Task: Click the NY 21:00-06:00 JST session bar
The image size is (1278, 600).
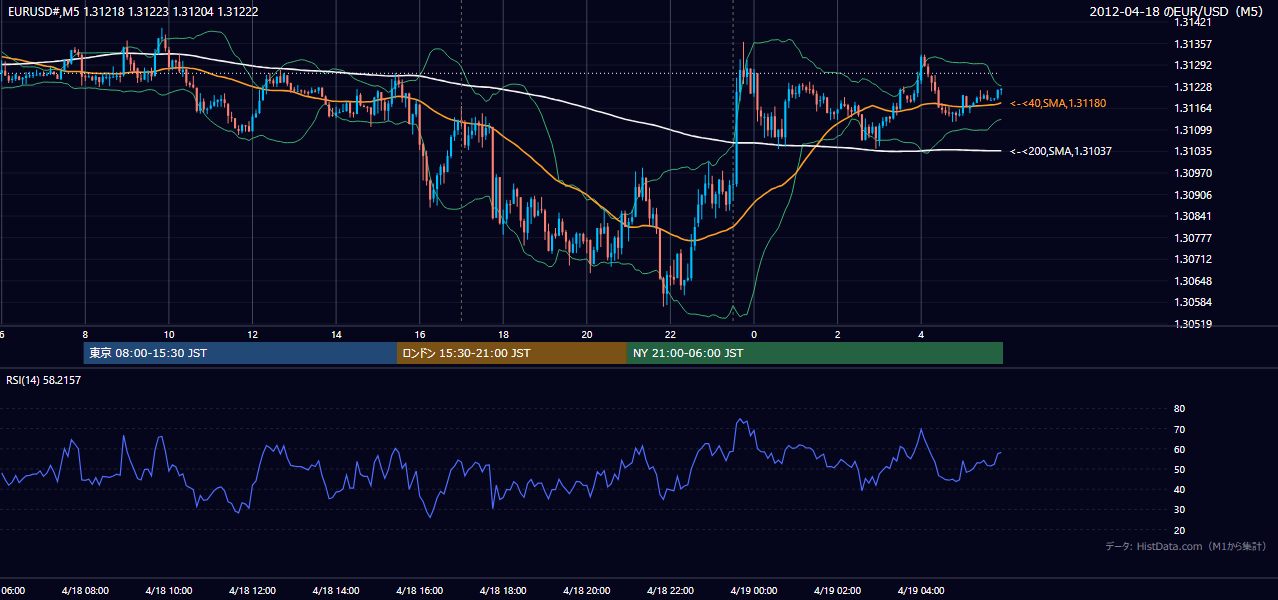Action: [x=815, y=353]
